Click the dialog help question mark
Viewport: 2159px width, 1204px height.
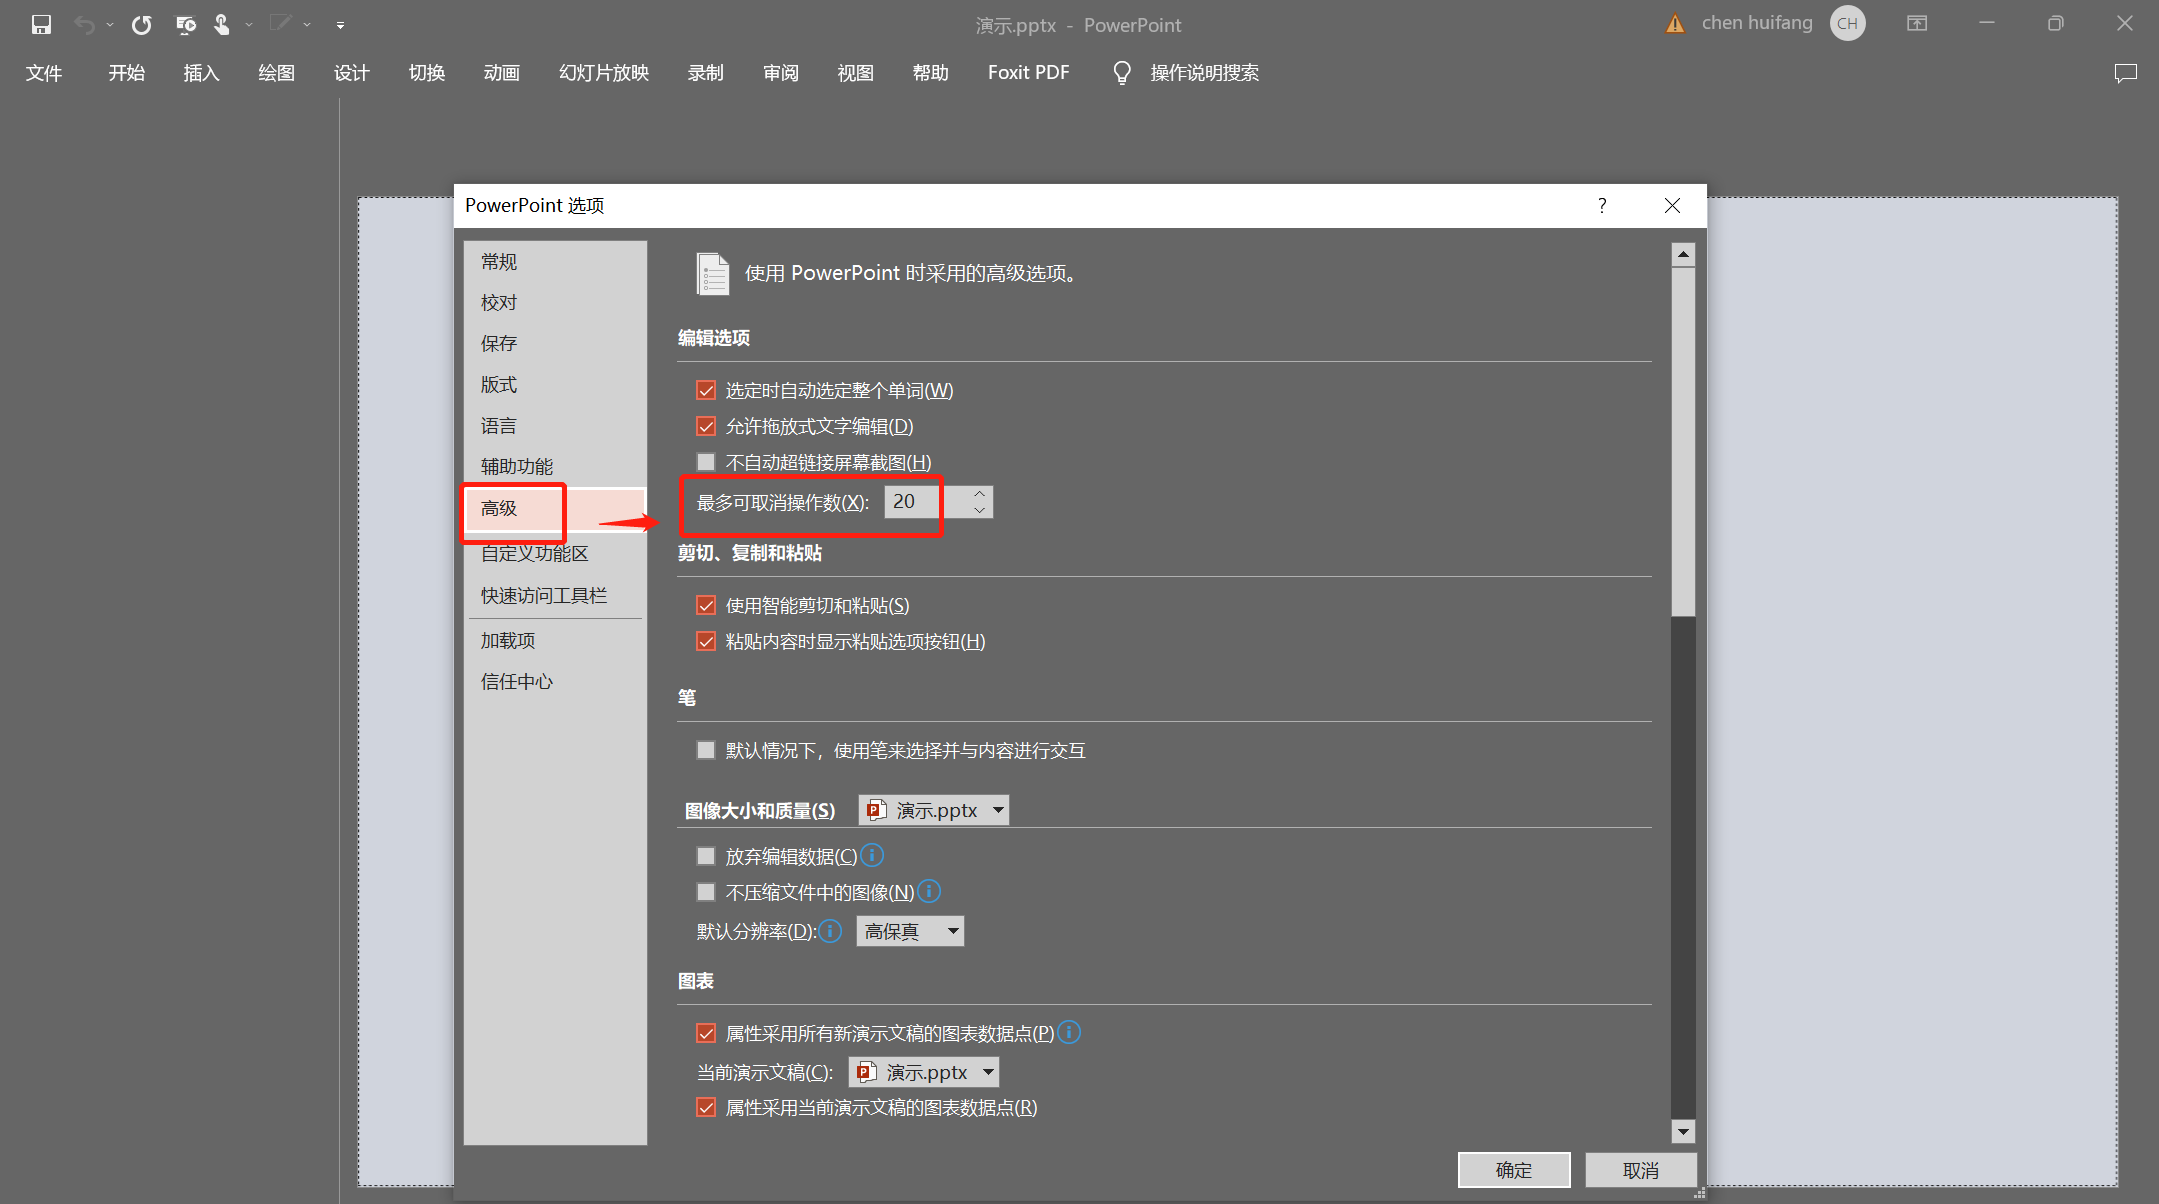click(1602, 205)
